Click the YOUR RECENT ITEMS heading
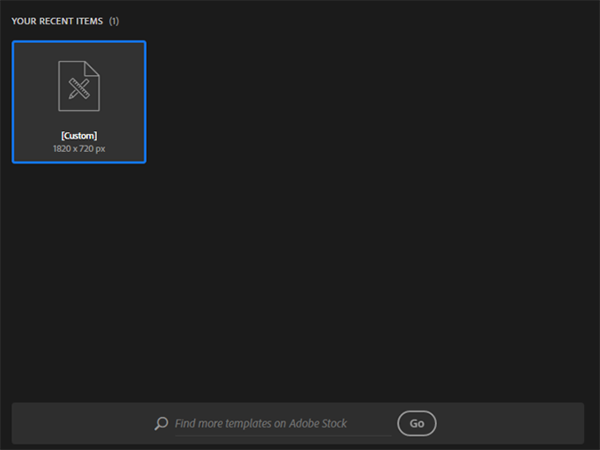This screenshot has width=600, height=450. click(x=57, y=21)
